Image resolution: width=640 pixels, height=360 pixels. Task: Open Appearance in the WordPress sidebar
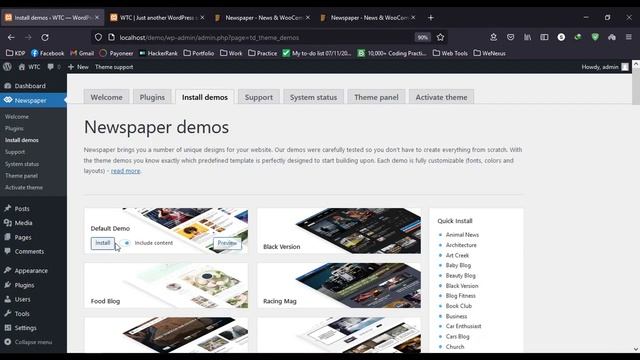click(31, 271)
